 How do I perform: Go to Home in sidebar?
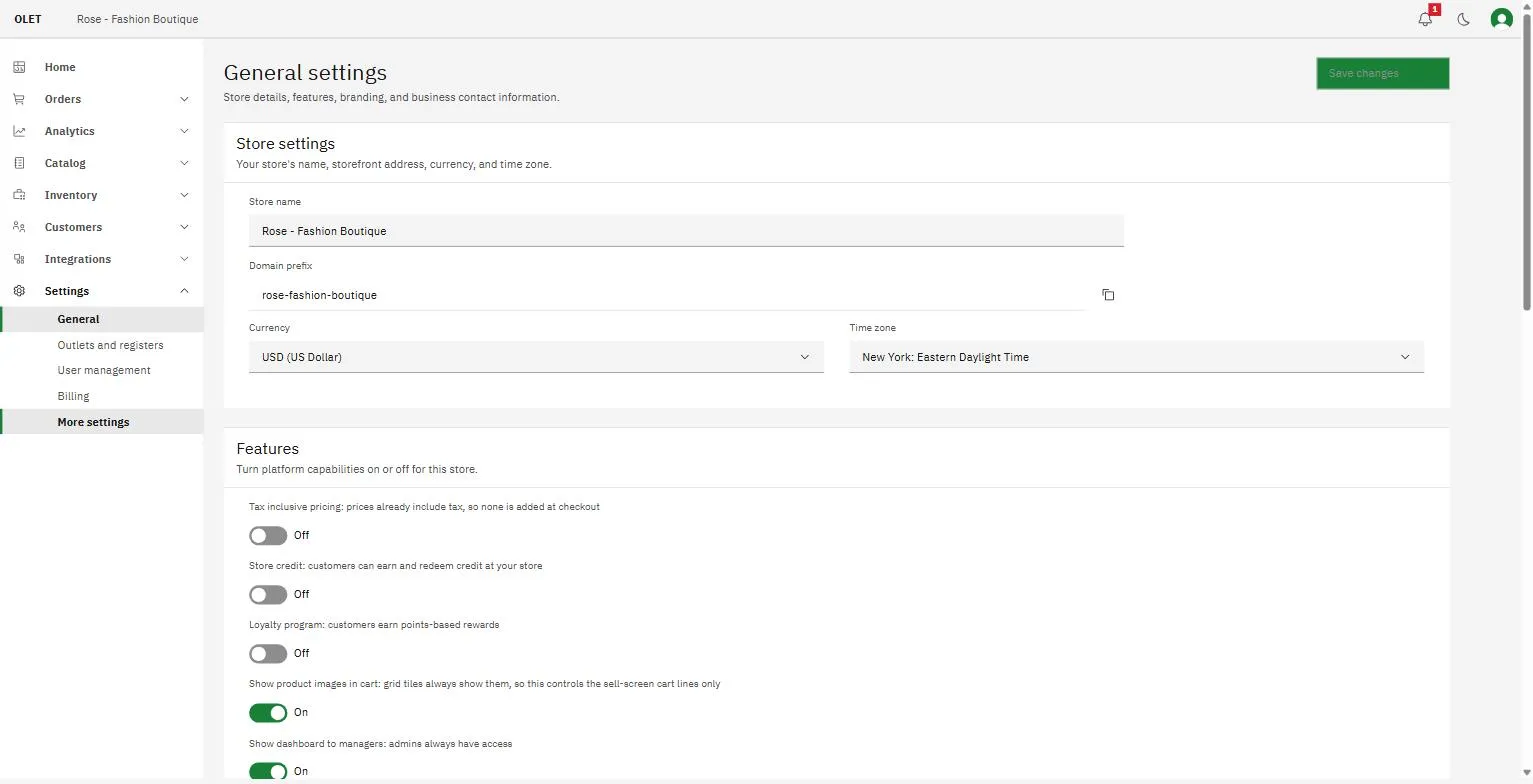click(x=102, y=67)
